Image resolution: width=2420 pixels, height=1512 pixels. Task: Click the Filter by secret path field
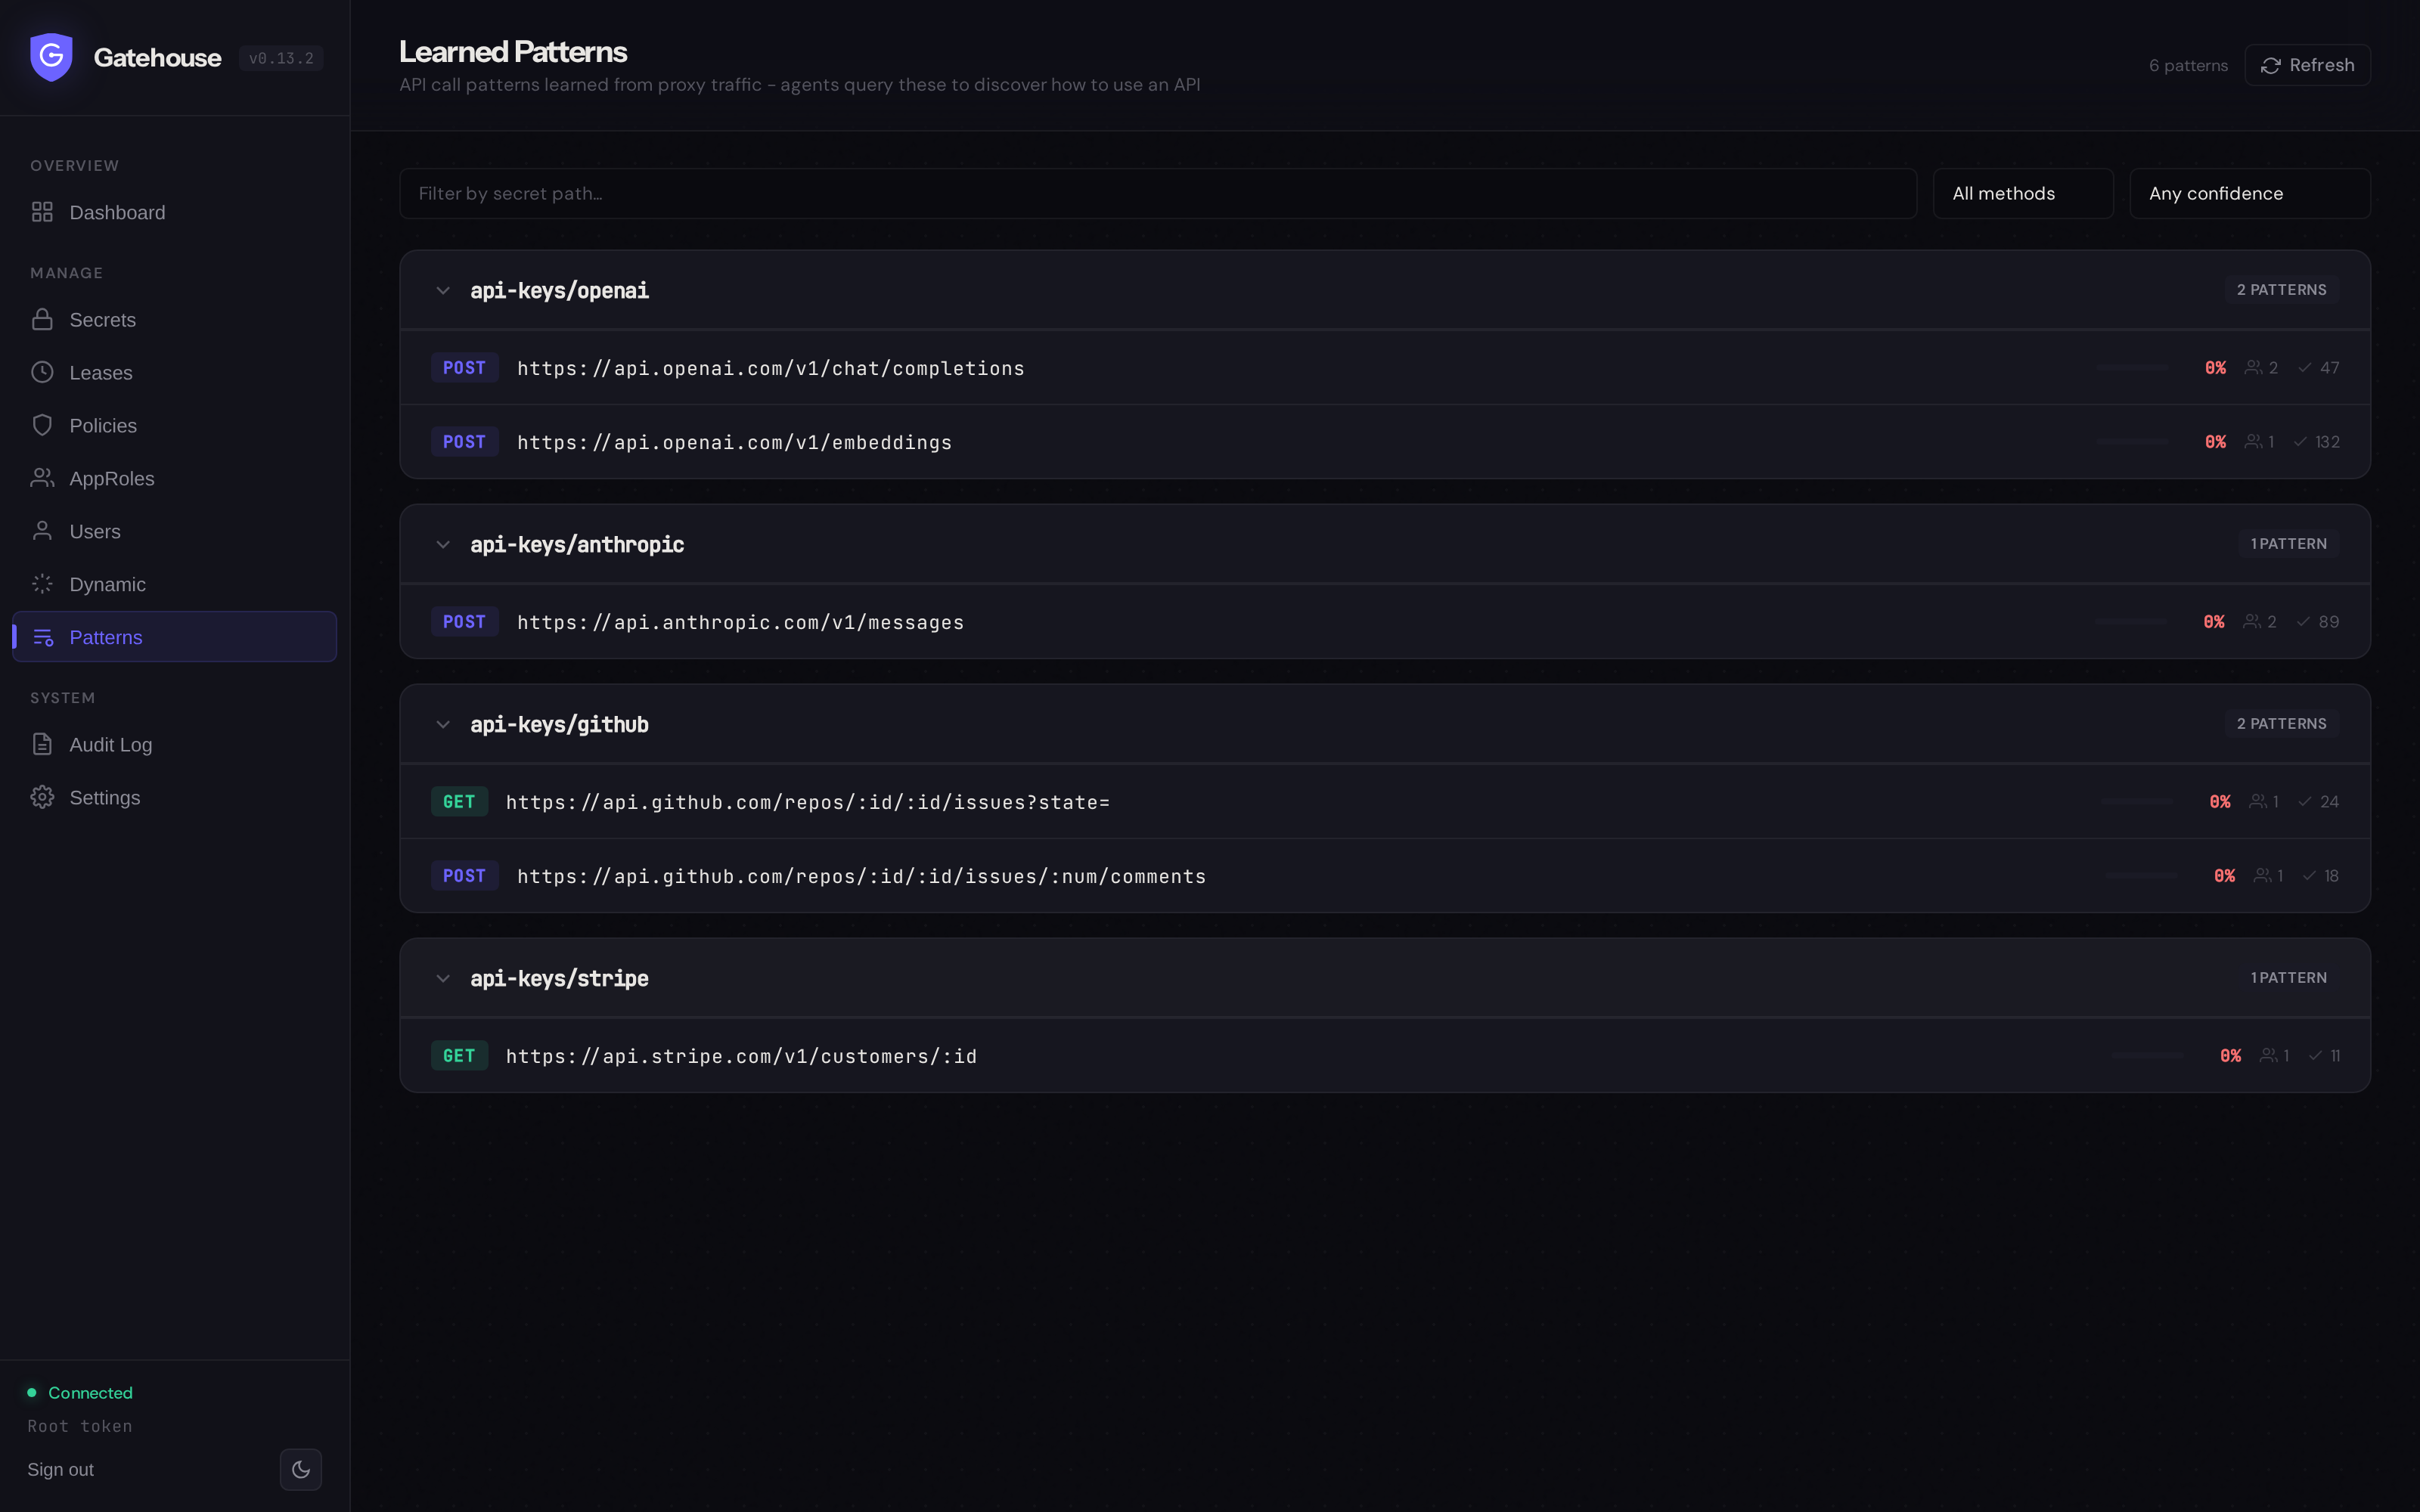[x=1158, y=193]
